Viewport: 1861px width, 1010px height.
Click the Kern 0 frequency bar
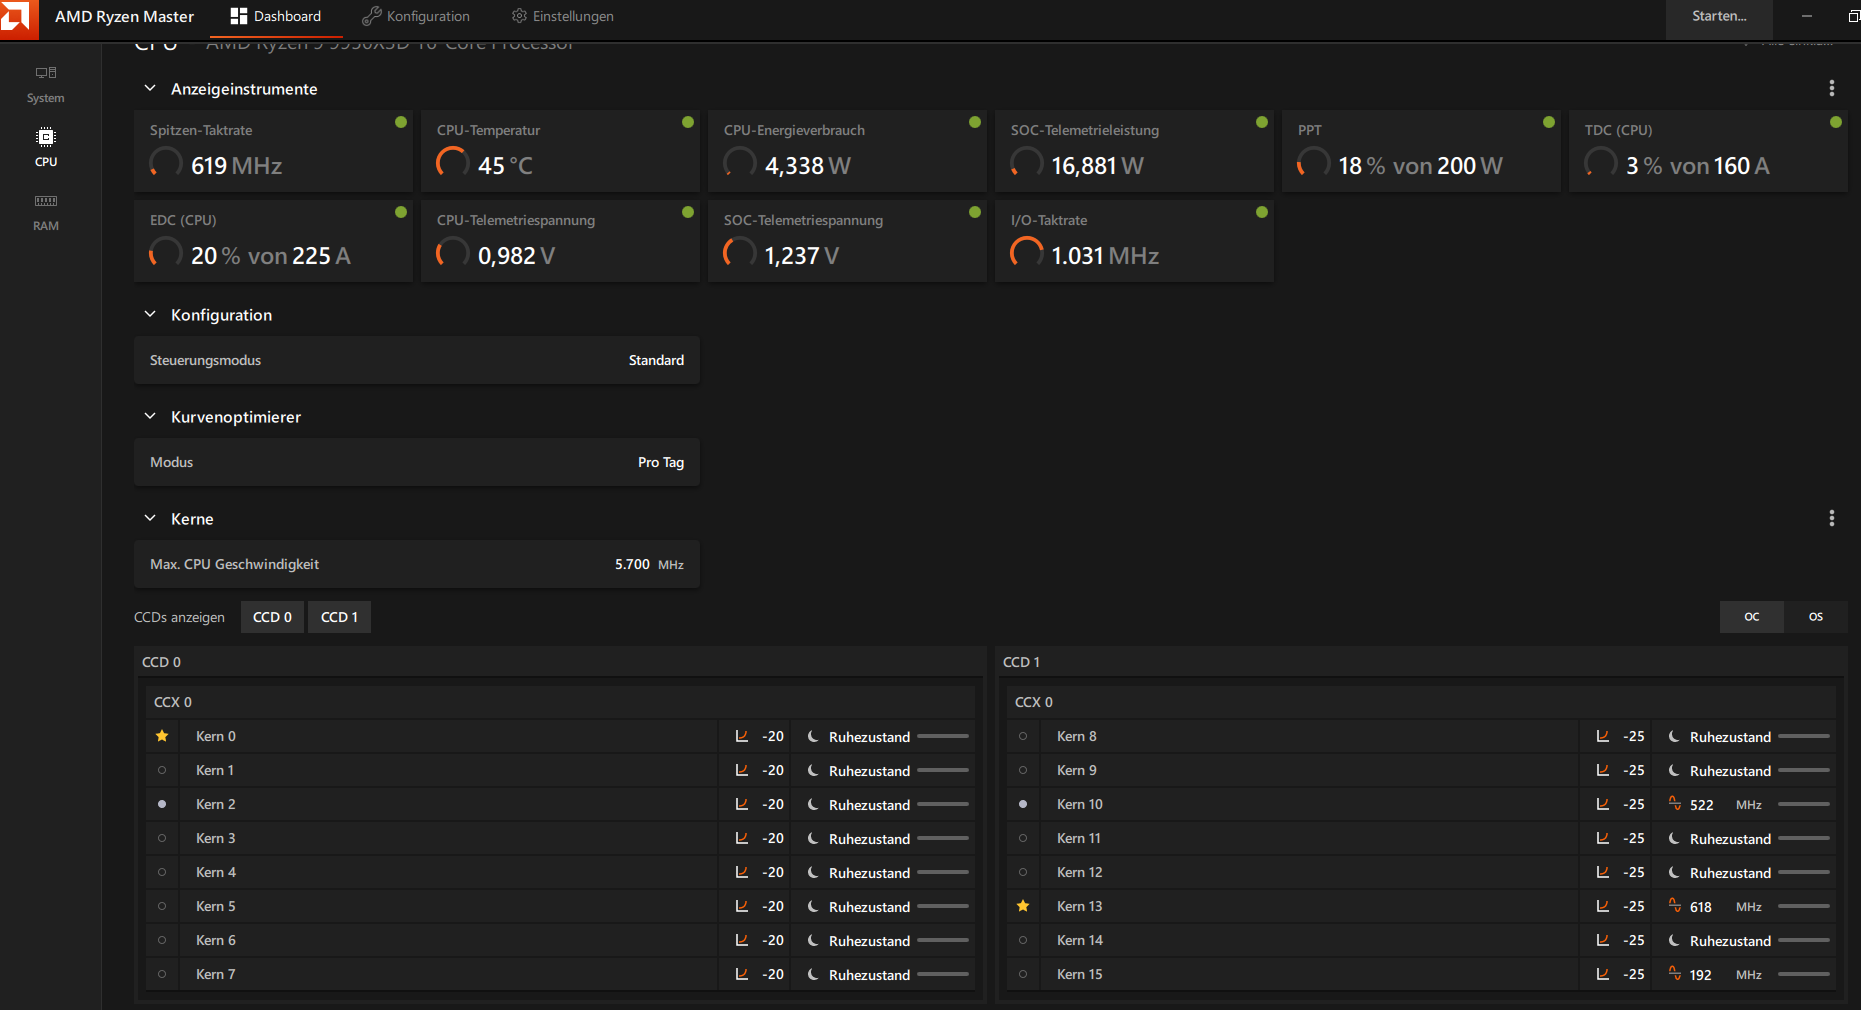tap(943, 736)
